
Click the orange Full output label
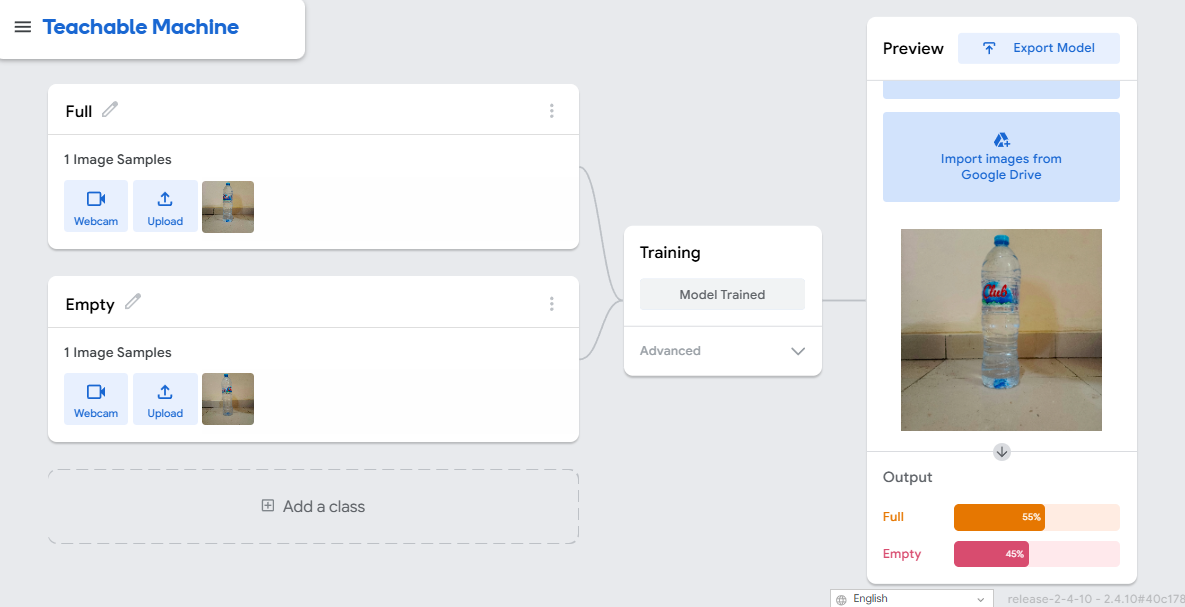[893, 517]
